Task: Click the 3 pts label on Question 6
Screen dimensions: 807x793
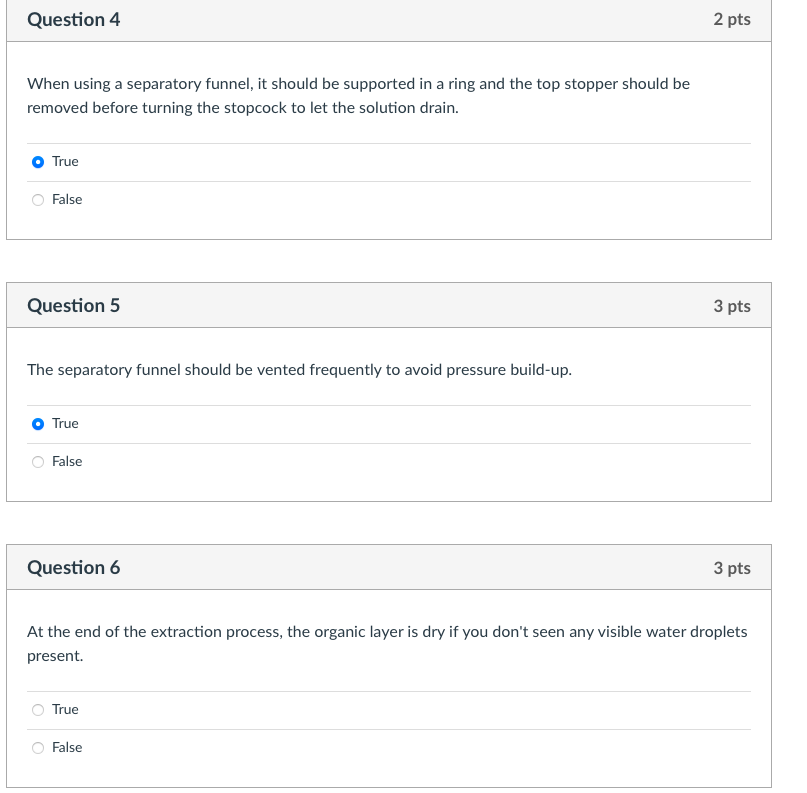Action: [x=732, y=568]
